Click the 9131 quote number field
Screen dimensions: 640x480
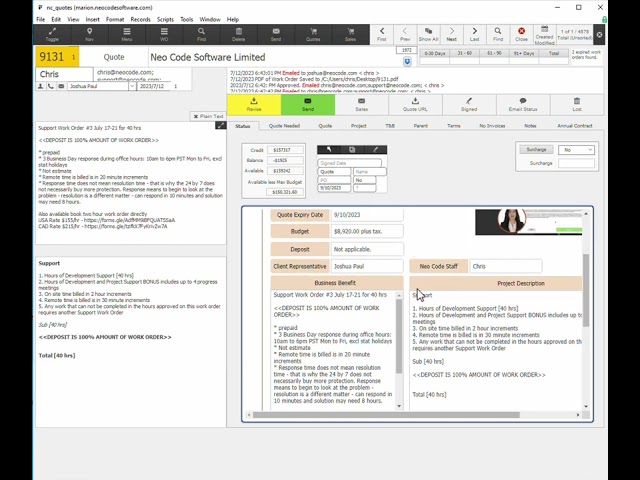57,57
